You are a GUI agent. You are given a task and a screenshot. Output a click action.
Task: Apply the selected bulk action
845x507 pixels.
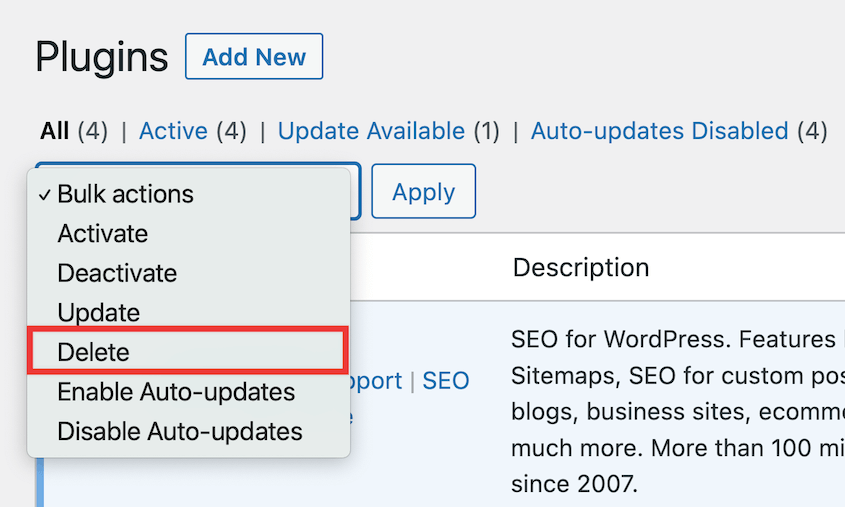click(x=424, y=191)
